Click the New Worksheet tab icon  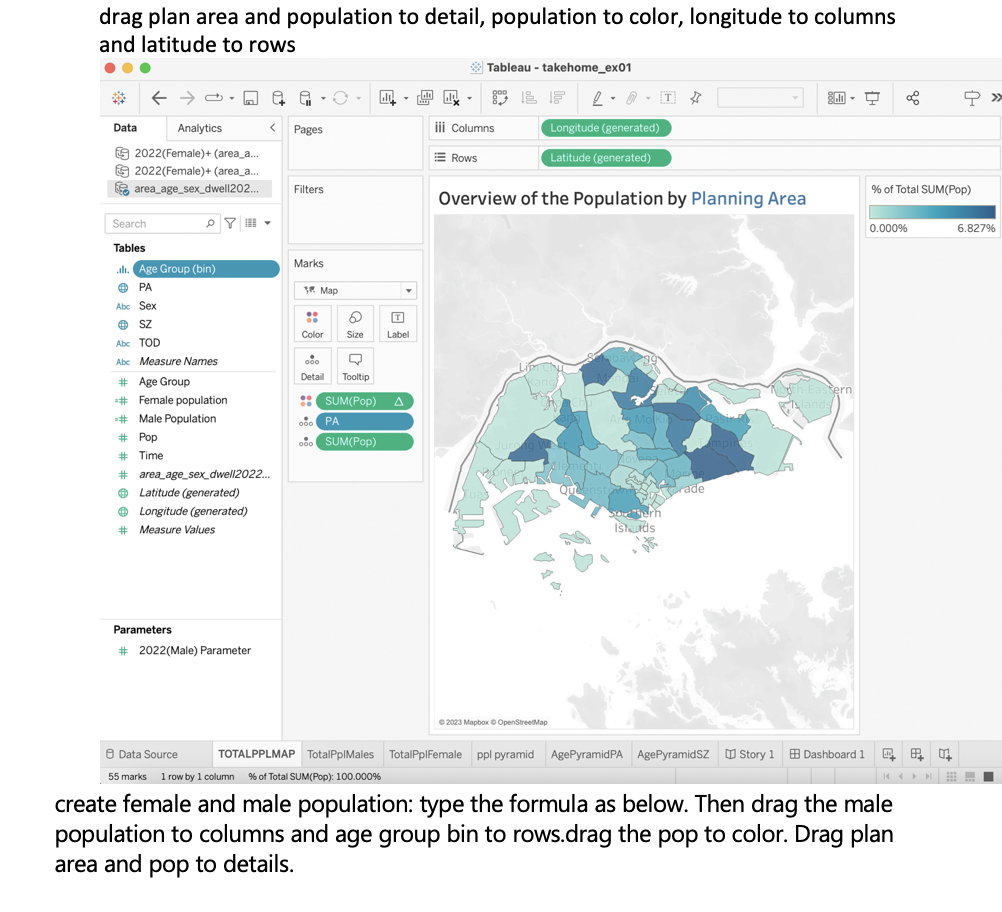888,754
